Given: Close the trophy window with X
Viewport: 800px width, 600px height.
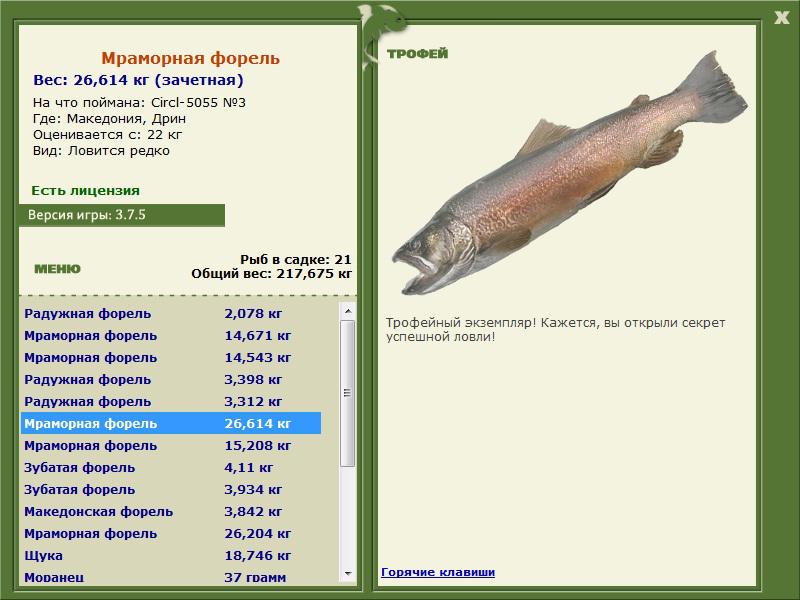Looking at the screenshot, I should coord(781,15).
